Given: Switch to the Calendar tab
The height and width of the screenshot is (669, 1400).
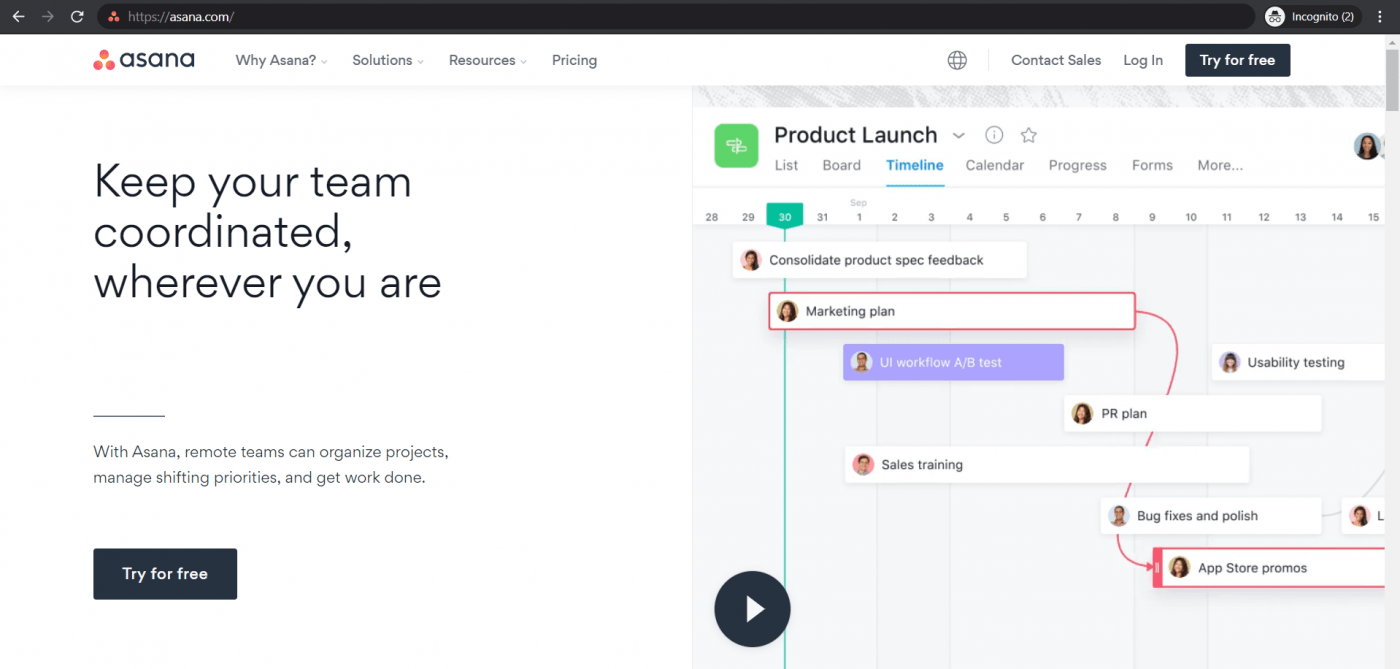Looking at the screenshot, I should click(994, 165).
